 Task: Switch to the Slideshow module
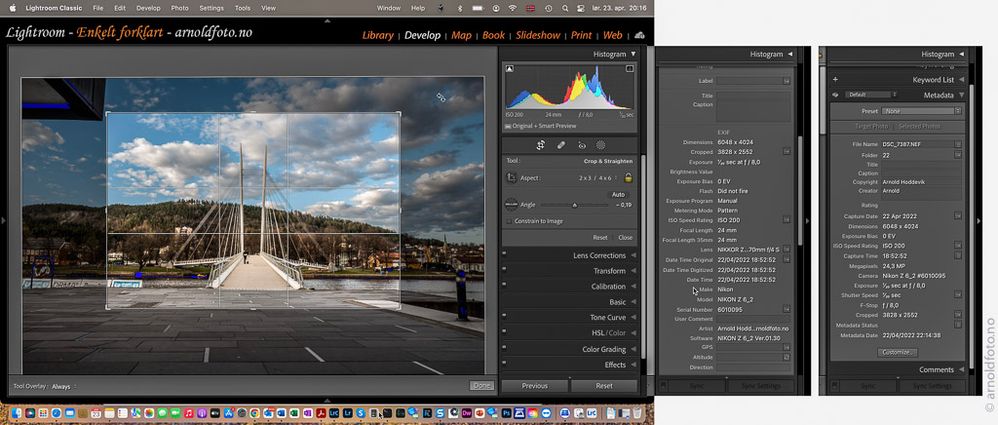(538, 35)
